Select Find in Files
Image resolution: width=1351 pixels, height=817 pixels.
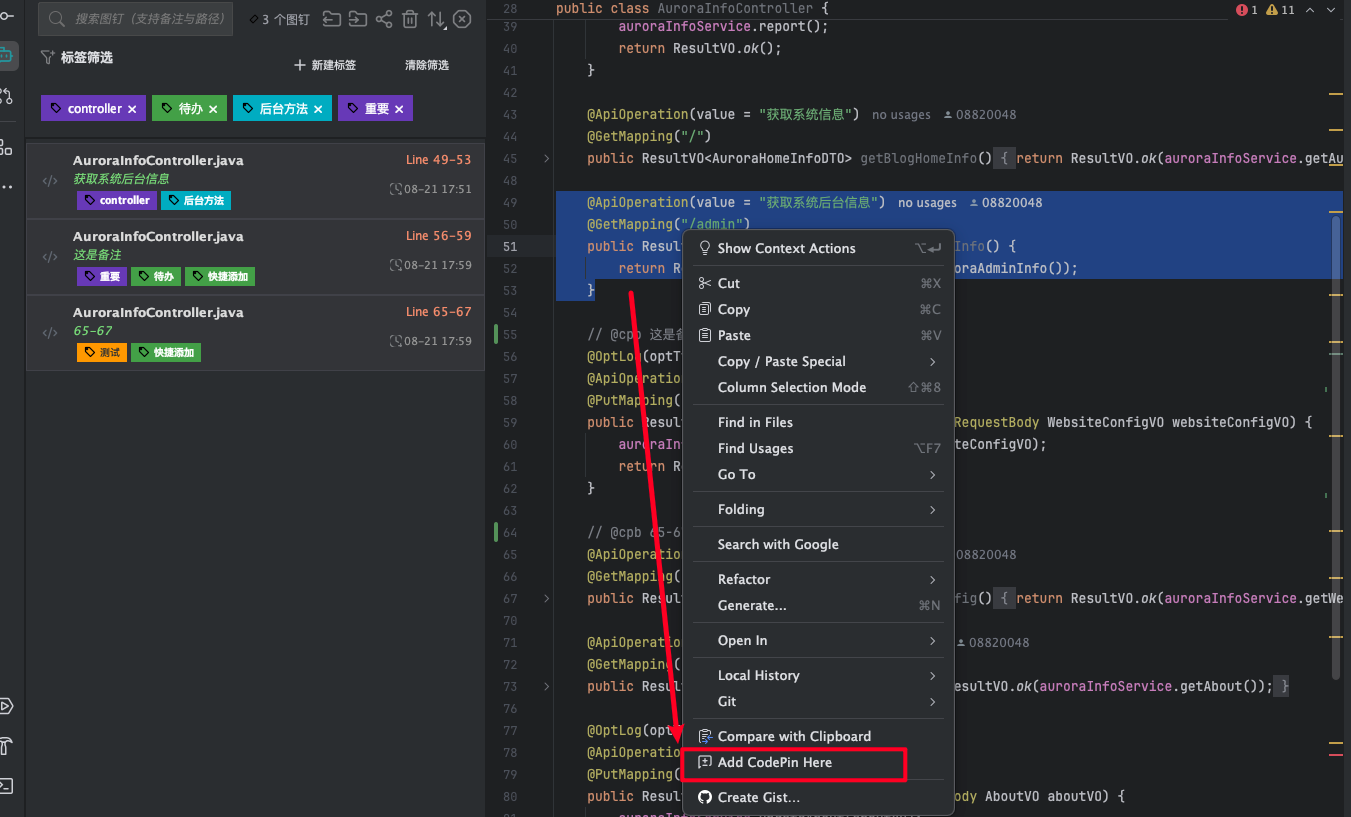coord(818,422)
